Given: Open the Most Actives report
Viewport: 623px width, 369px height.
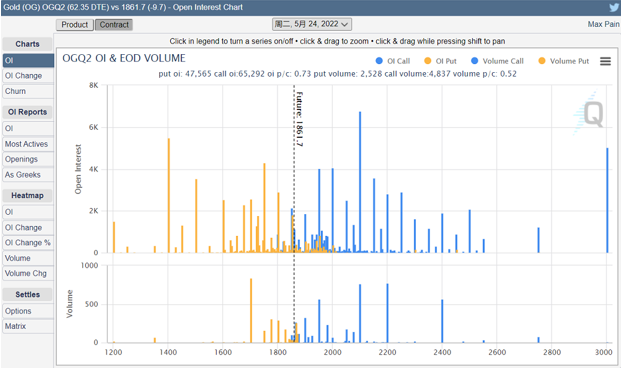Looking at the screenshot, I should 28,144.
